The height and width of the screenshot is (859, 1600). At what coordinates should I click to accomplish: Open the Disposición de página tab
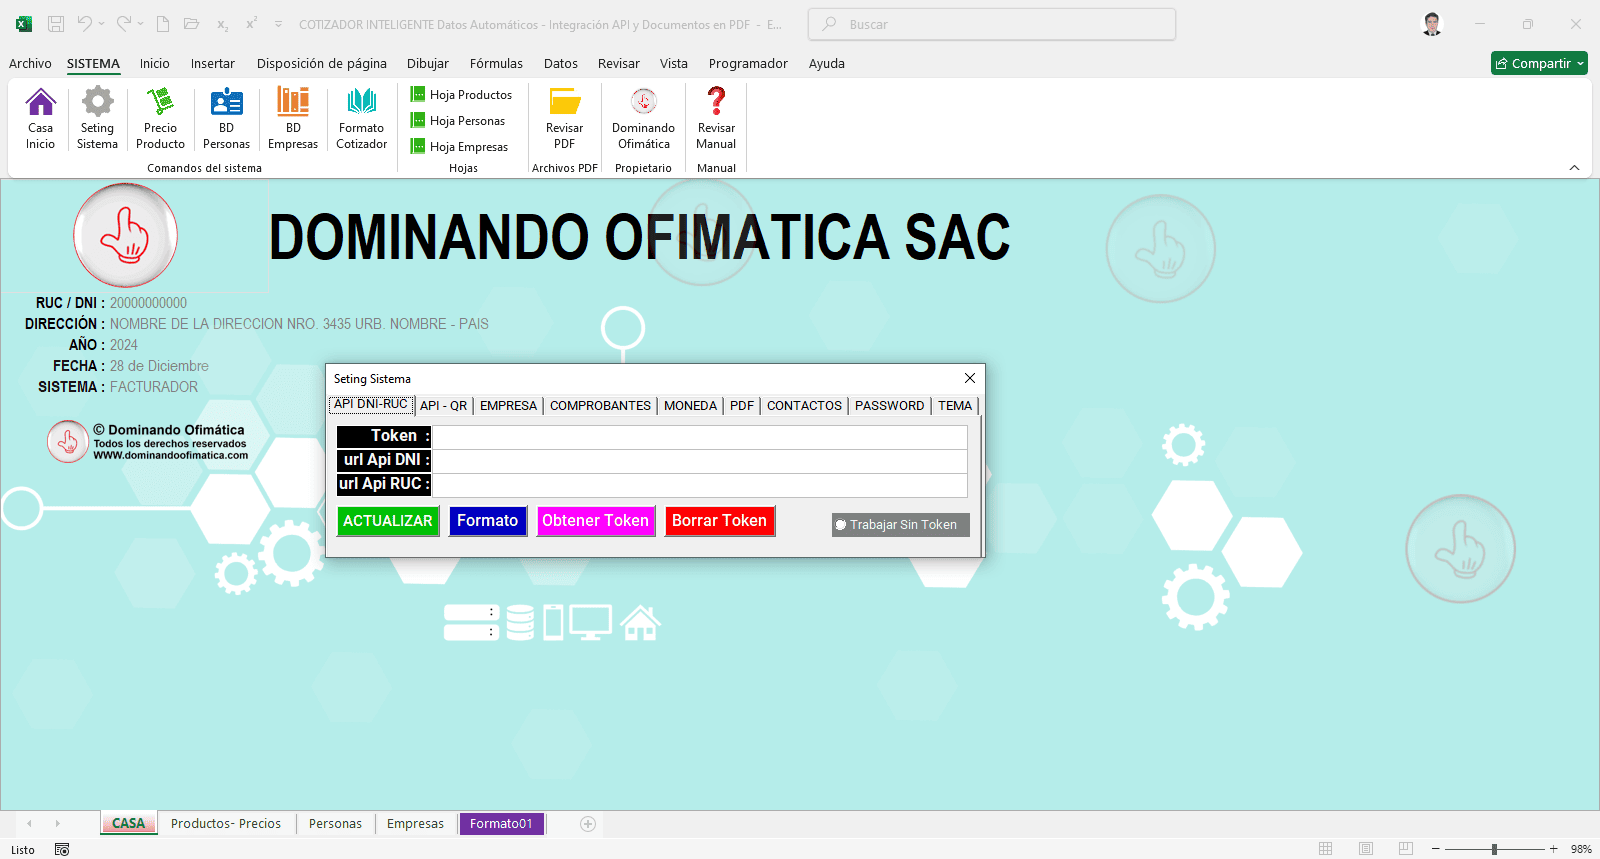(321, 63)
